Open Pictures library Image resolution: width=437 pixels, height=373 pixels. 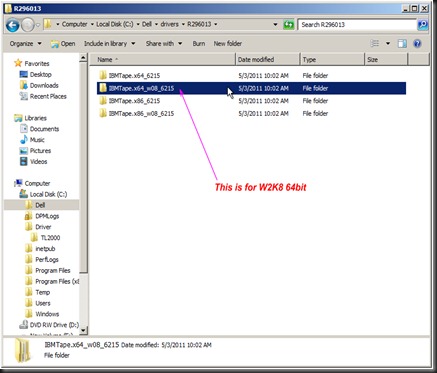point(40,151)
